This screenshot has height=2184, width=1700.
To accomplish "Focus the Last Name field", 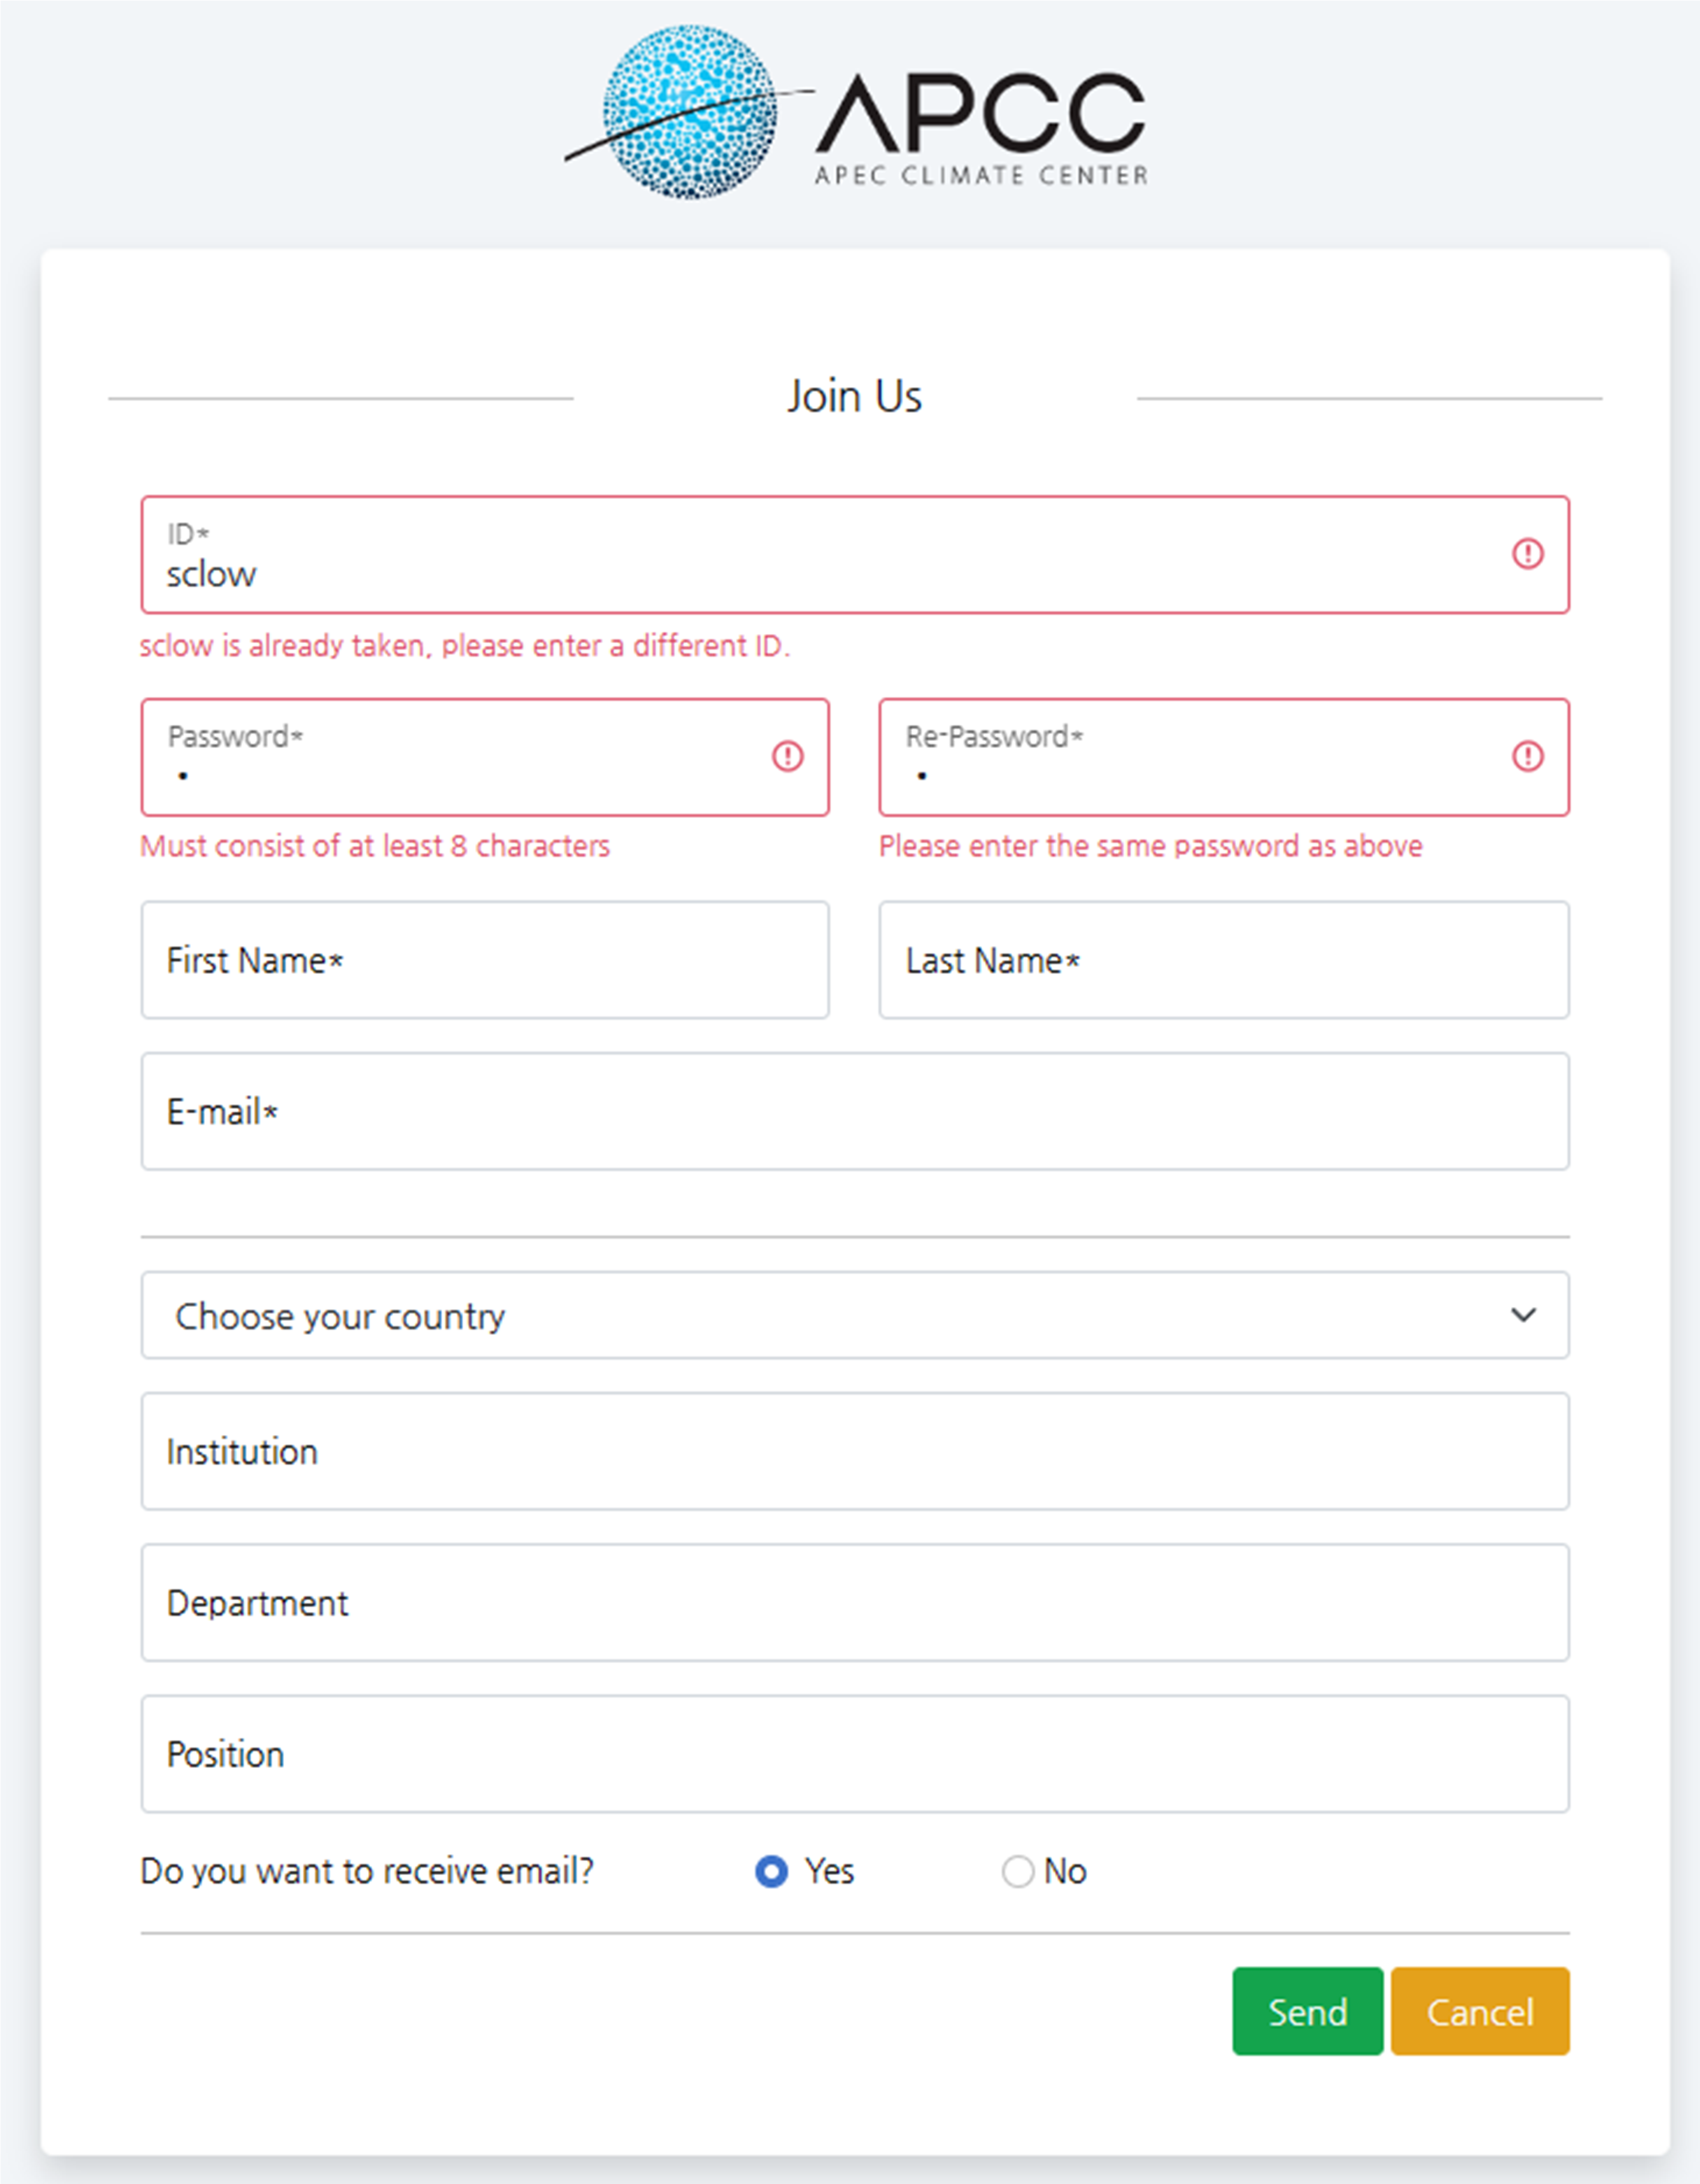I will [1223, 960].
